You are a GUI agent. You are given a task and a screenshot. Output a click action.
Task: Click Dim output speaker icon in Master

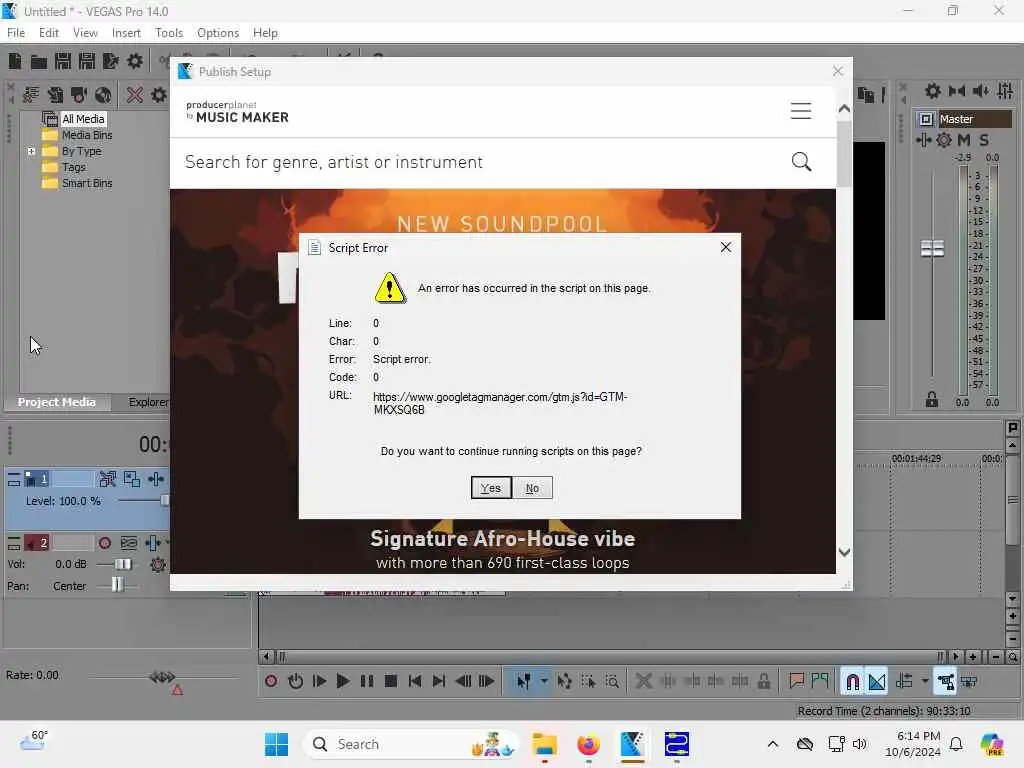tap(981, 91)
